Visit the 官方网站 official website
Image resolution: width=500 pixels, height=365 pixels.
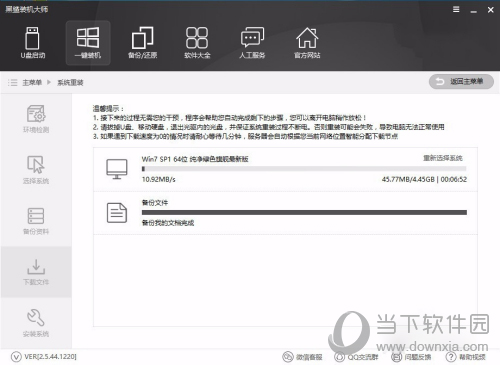(307, 43)
